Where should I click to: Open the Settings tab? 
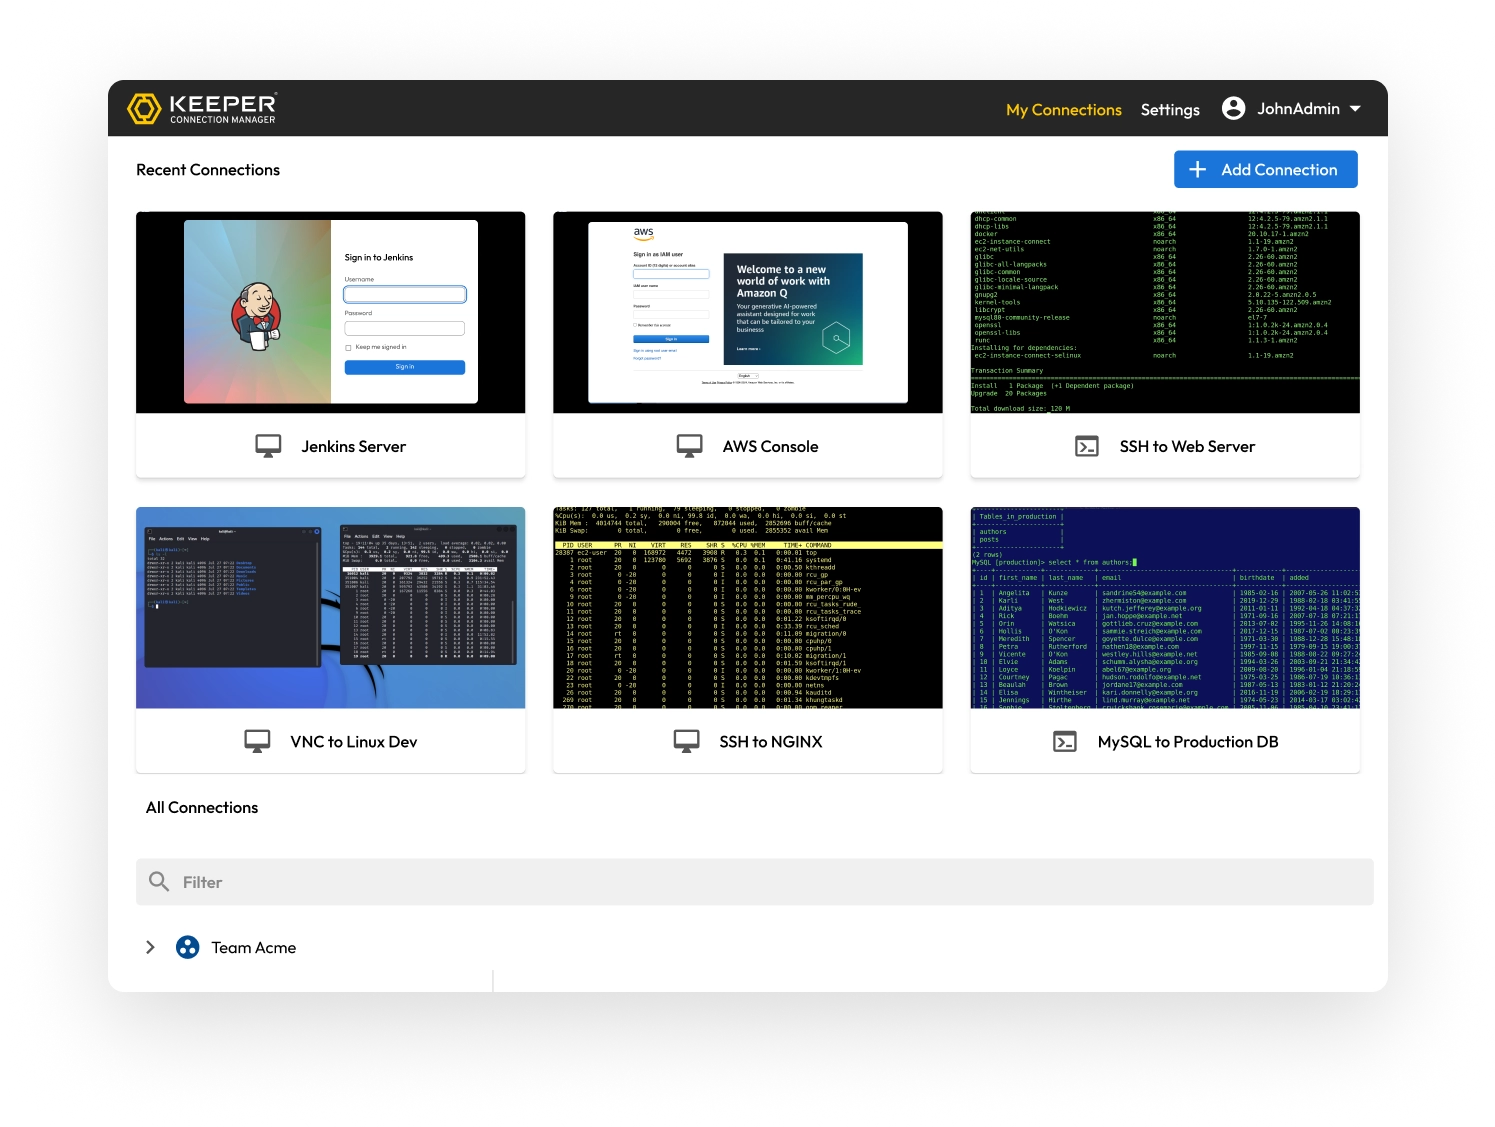point(1170,110)
